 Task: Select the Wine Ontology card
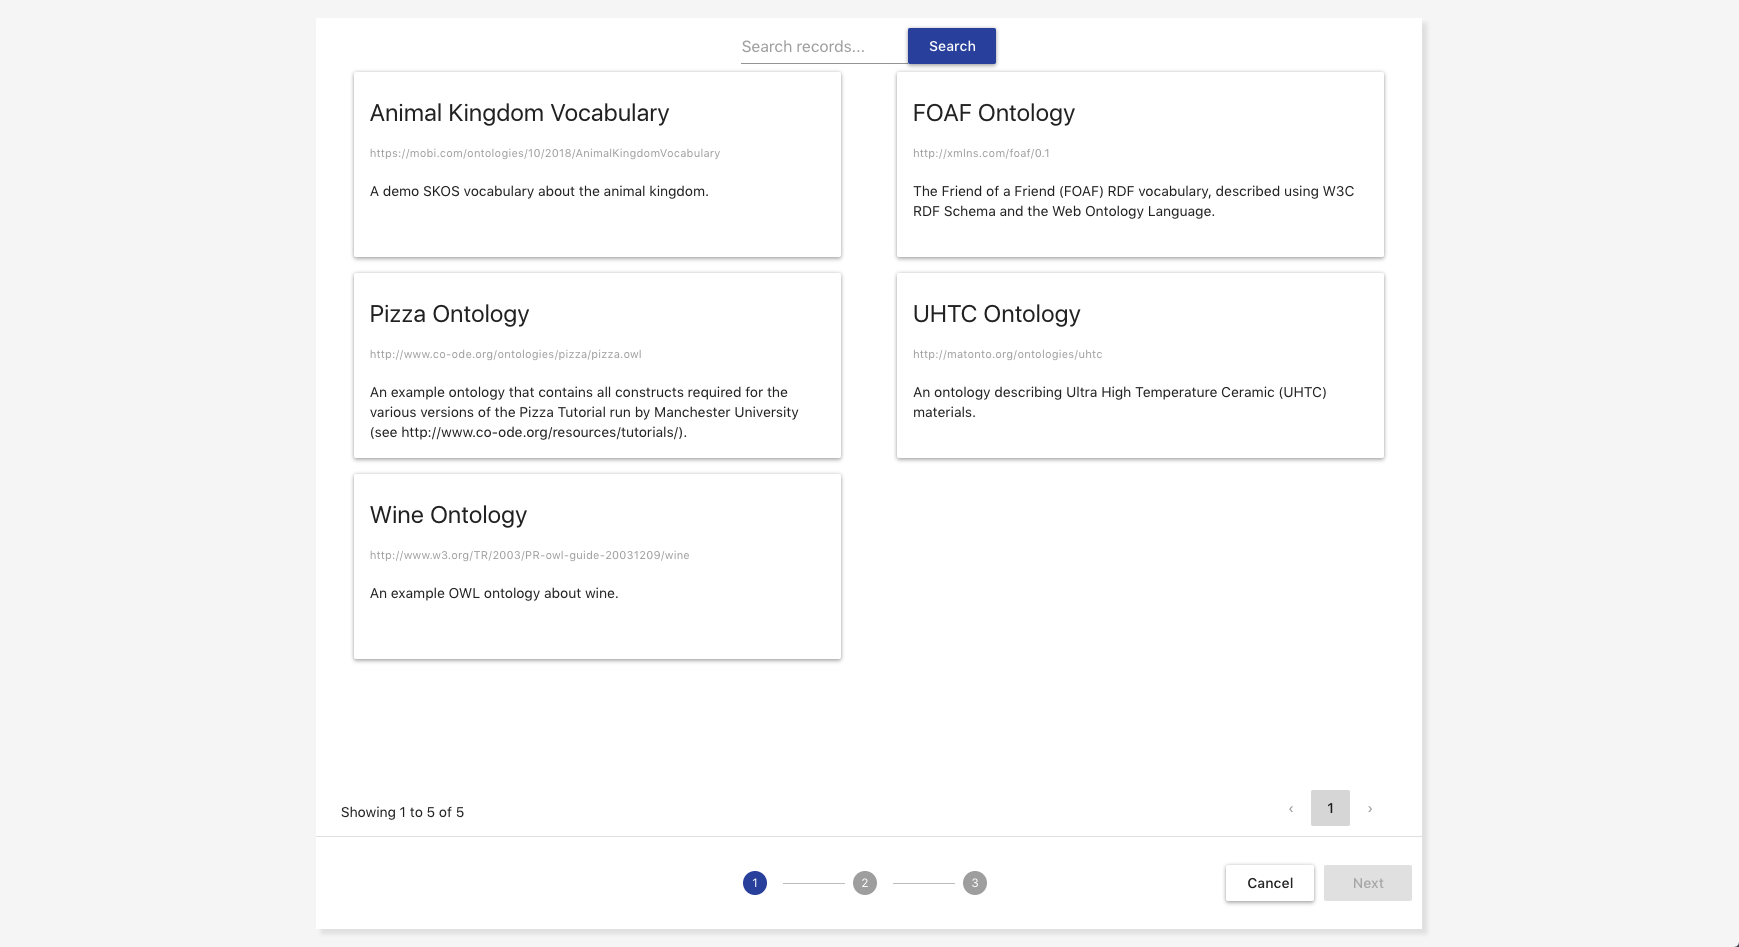pos(597,567)
